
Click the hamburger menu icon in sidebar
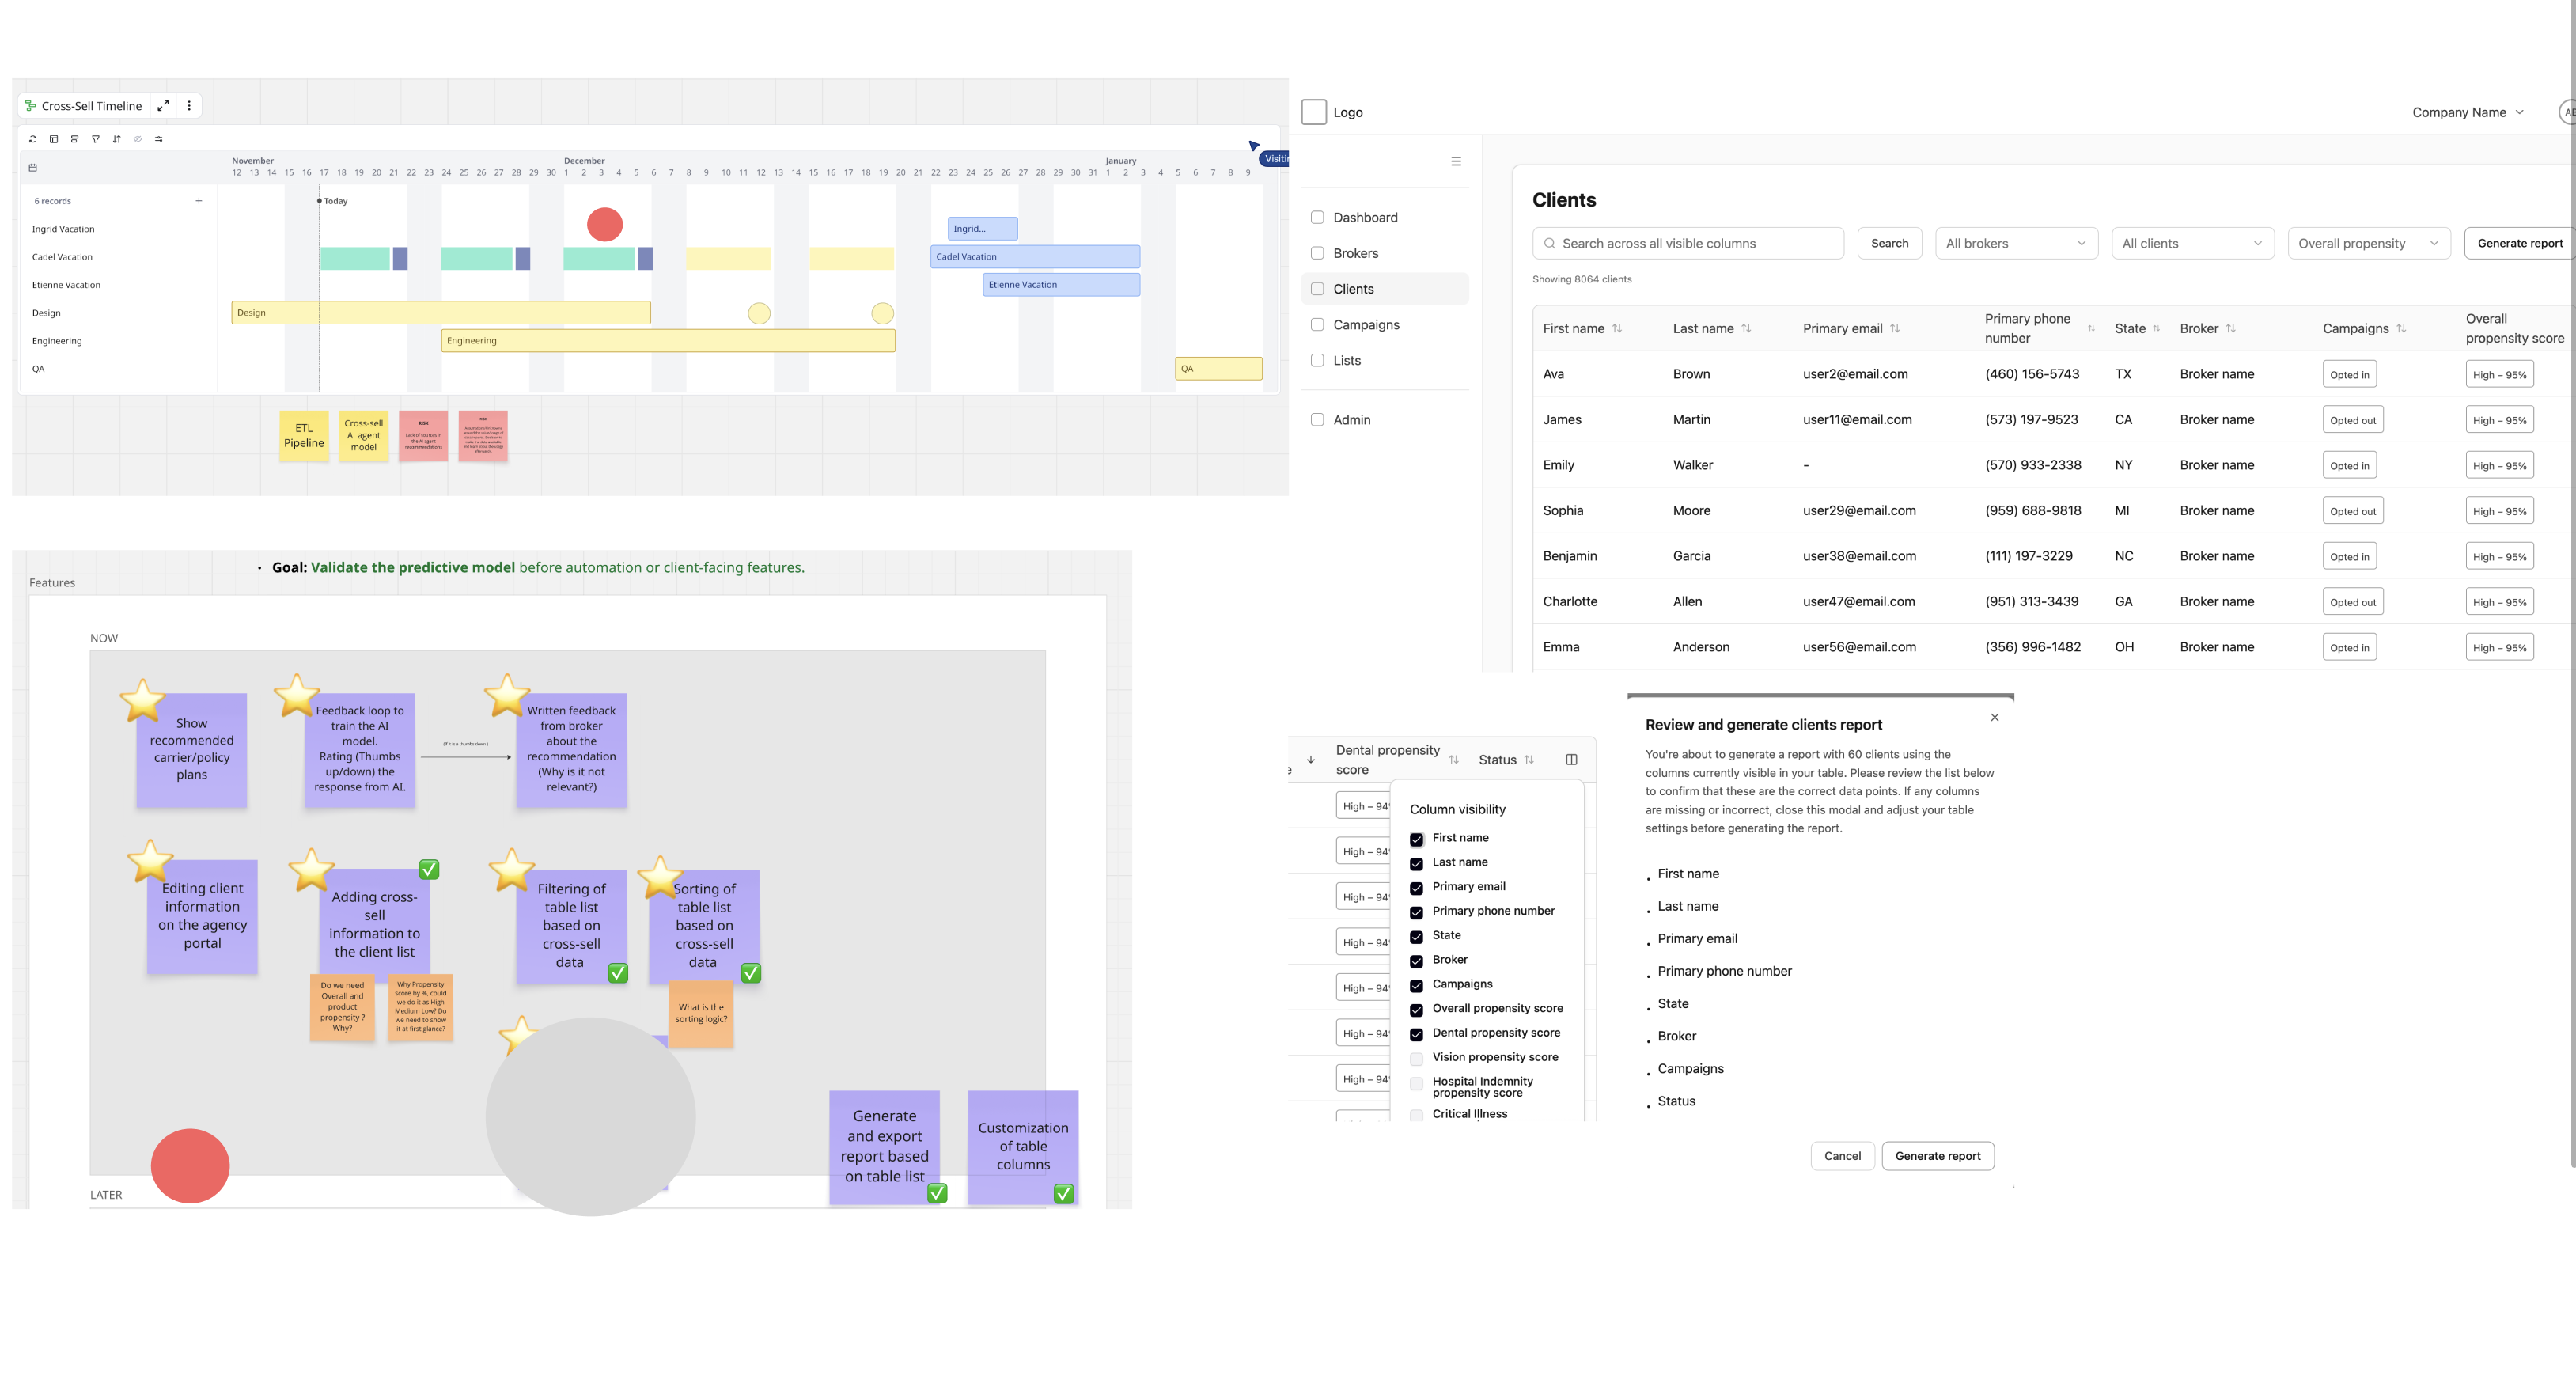click(x=1456, y=161)
